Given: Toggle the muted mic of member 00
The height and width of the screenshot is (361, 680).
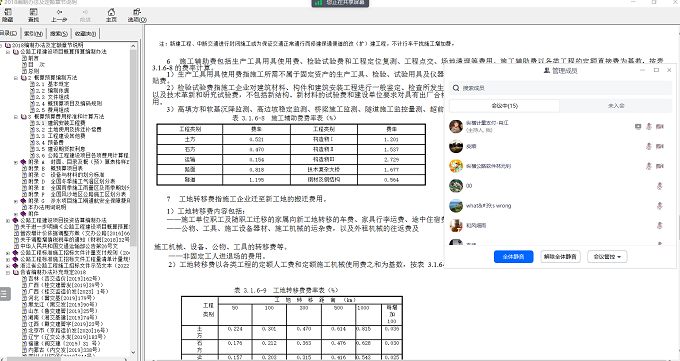Looking at the screenshot, I should point(660,186).
